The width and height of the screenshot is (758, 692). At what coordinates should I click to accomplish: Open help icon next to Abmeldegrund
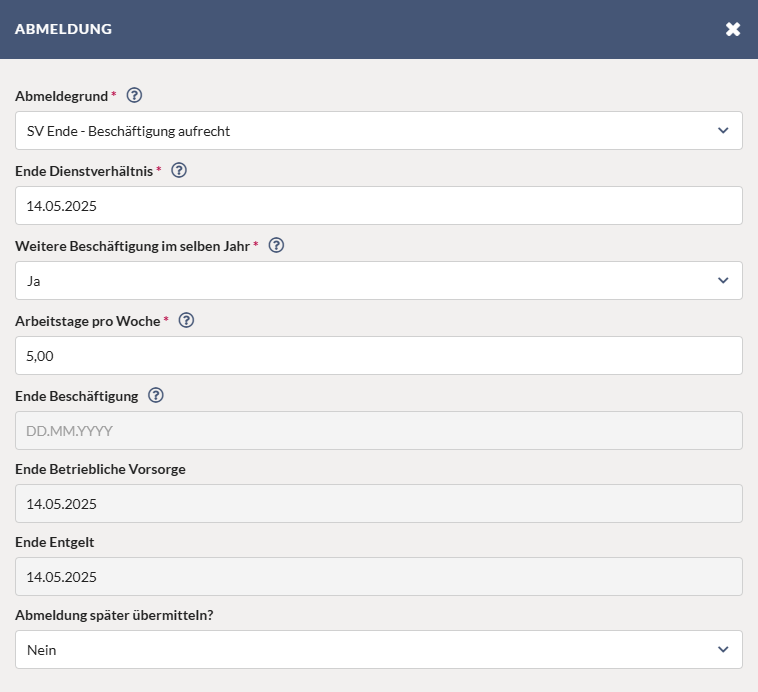[x=134, y=95]
